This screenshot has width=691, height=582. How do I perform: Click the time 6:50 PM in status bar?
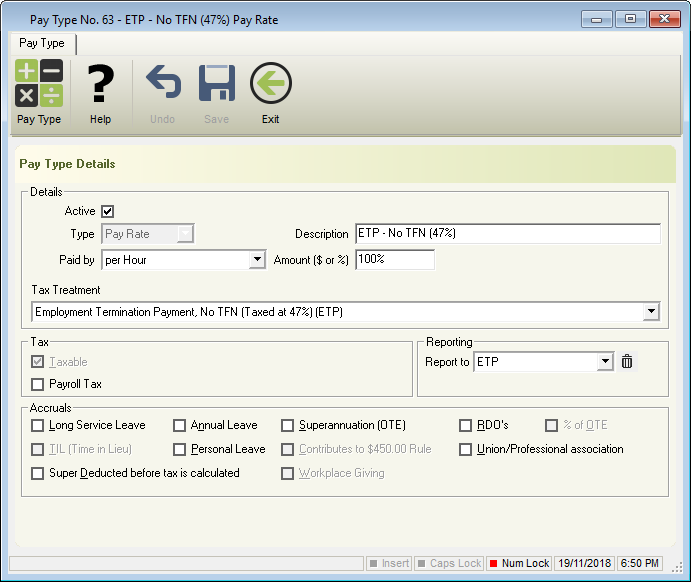(x=639, y=563)
